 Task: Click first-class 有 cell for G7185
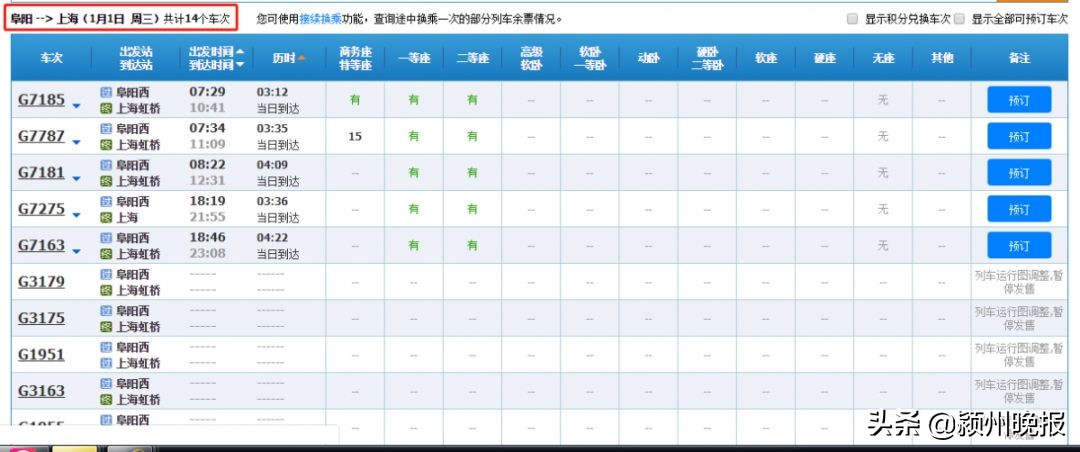413,100
